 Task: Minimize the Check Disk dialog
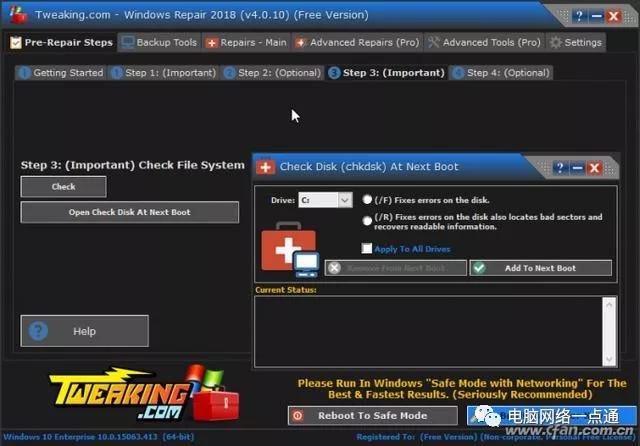[x=577, y=168]
